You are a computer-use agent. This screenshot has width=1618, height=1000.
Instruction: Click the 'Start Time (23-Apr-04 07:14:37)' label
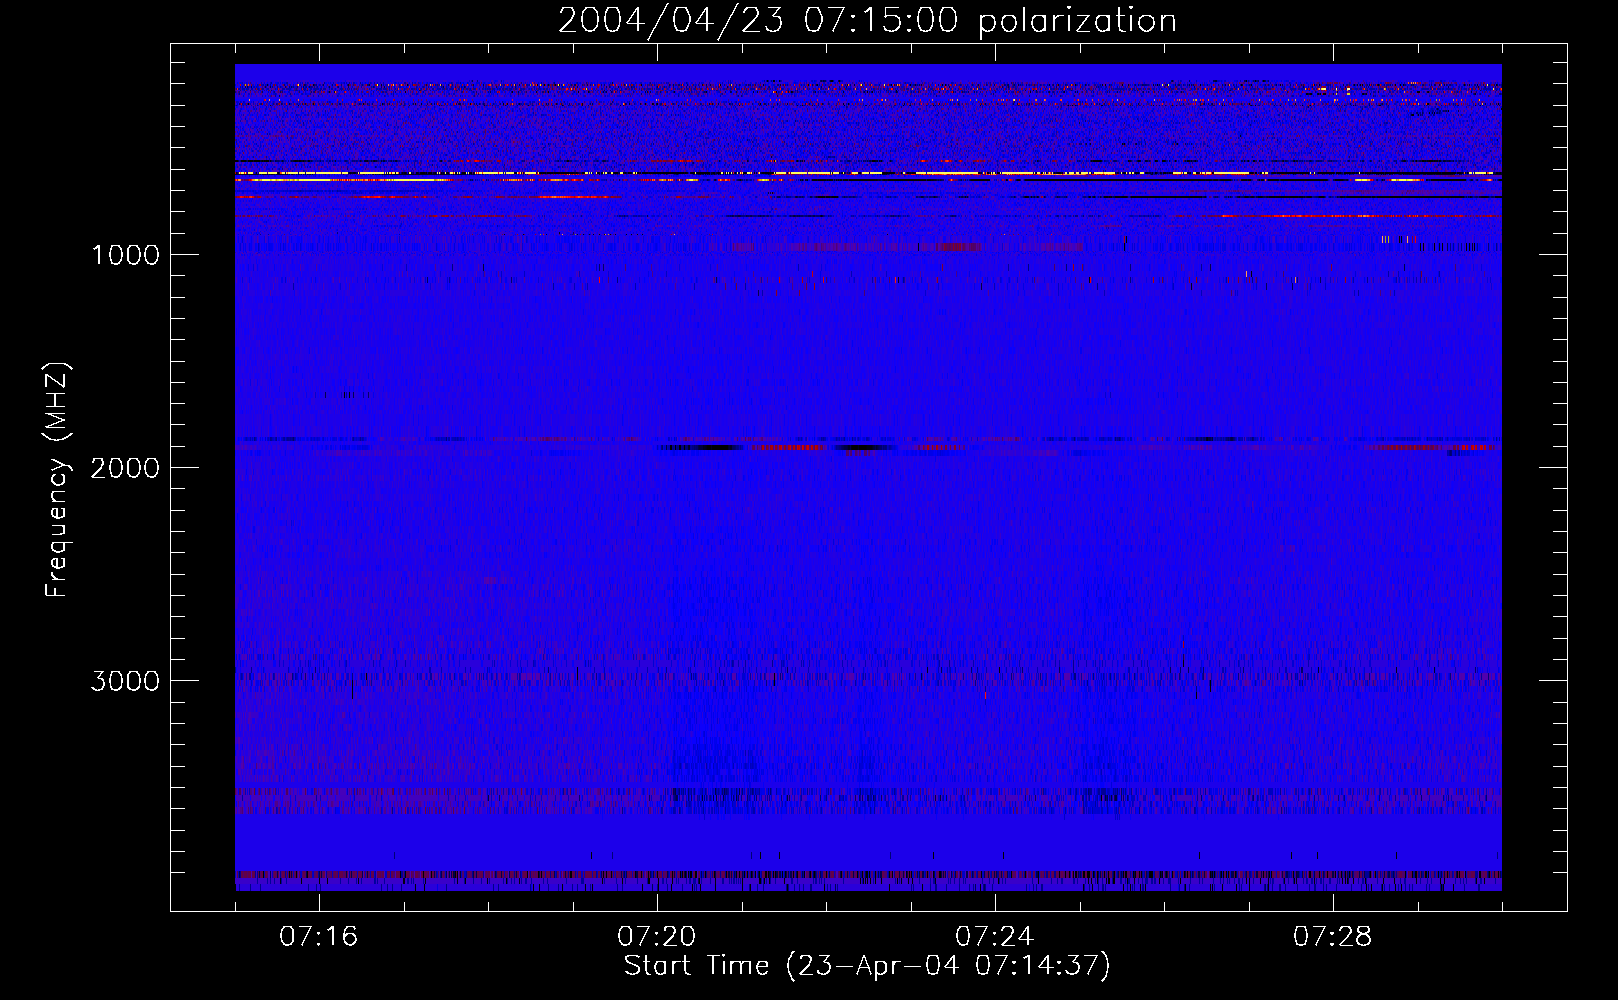coord(867,966)
